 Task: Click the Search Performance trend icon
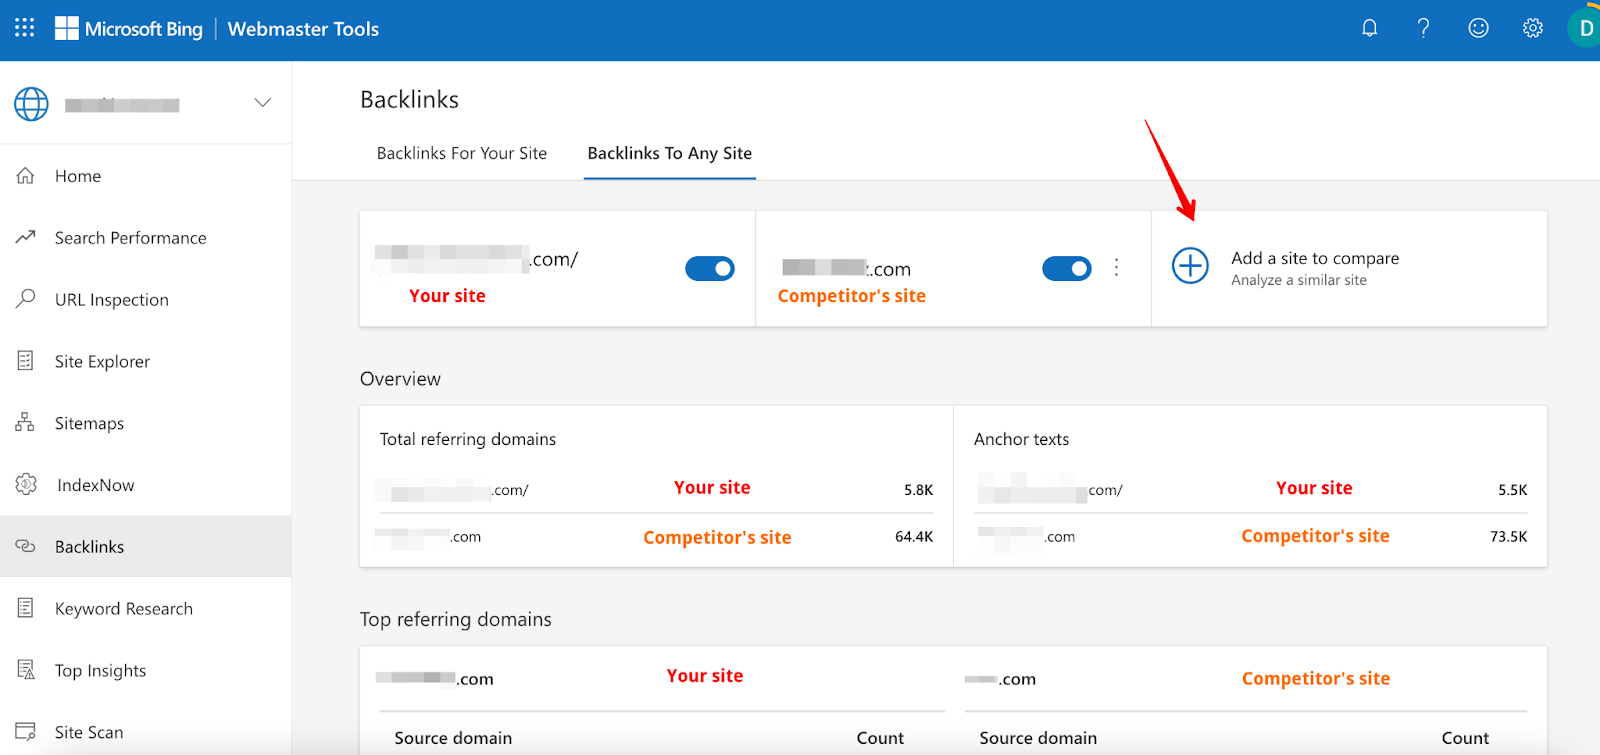point(26,237)
